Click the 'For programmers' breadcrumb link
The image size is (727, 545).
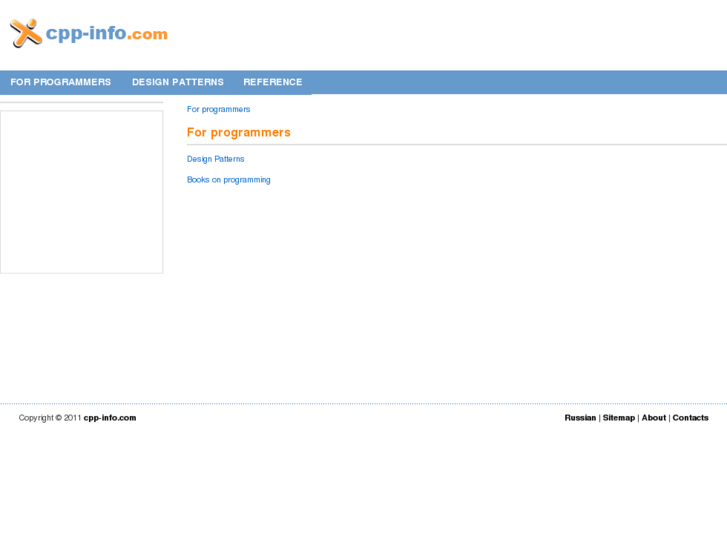tap(218, 109)
